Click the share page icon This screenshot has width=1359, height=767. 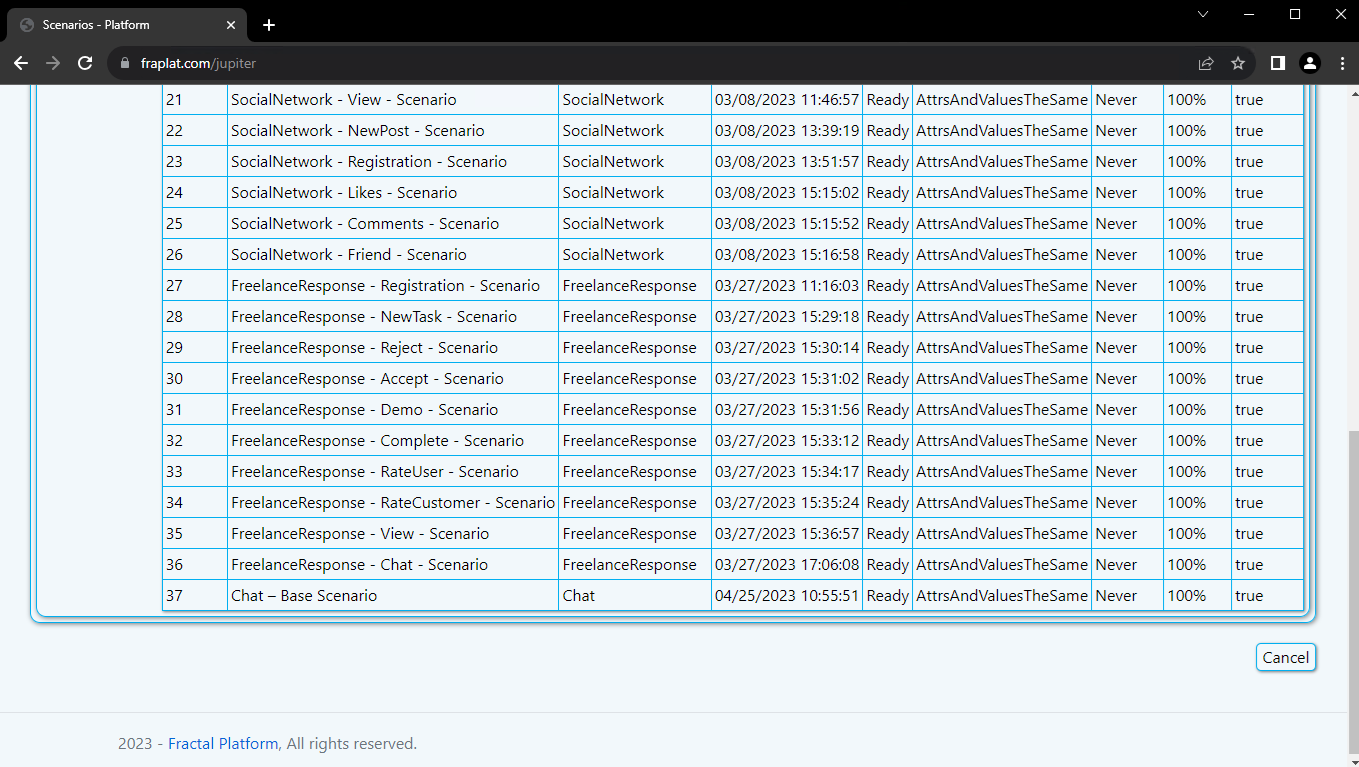point(1206,63)
